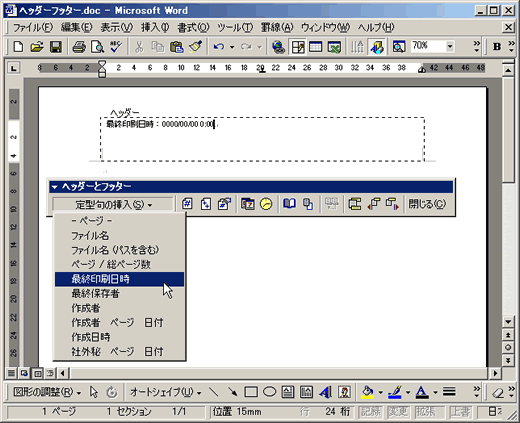
Task: Select the Format Painter brush icon
Action: (196, 47)
